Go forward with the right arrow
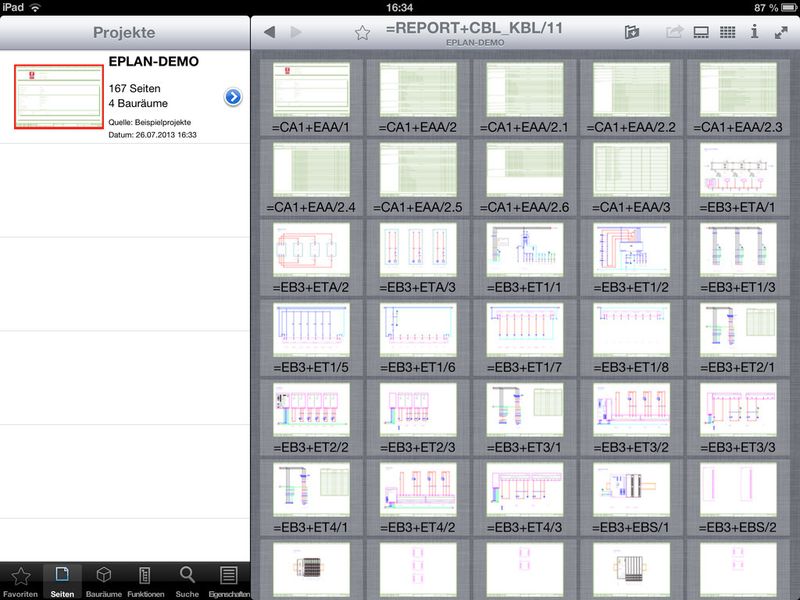Image resolution: width=800 pixels, height=600 pixels. click(296, 32)
